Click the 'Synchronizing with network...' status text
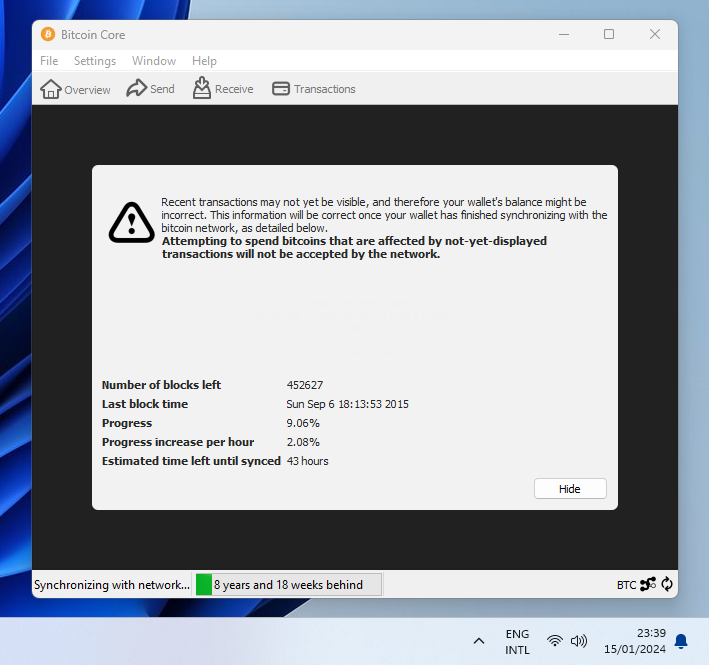Screen dimensions: 709x665 point(112,585)
